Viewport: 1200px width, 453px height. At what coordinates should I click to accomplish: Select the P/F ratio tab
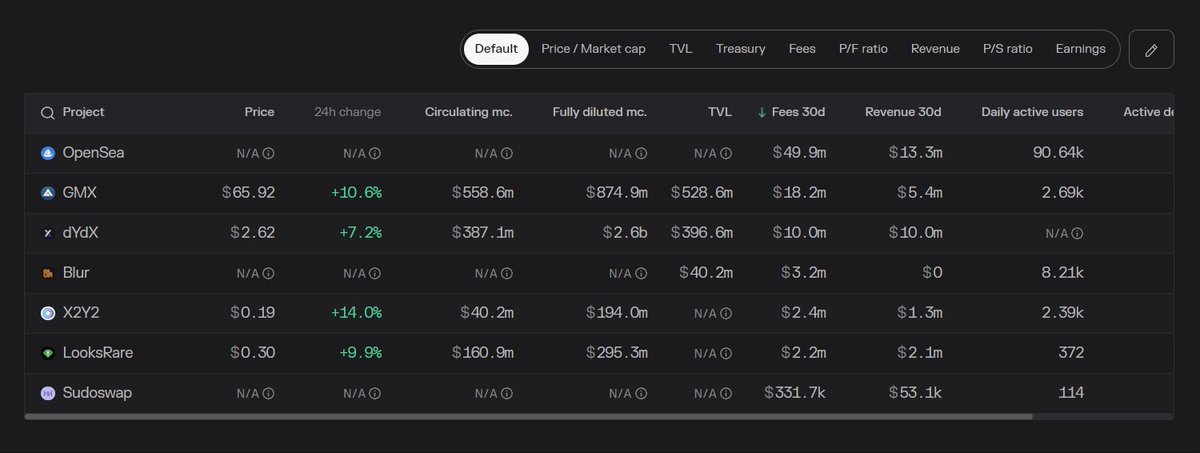pyautogui.click(x=863, y=49)
